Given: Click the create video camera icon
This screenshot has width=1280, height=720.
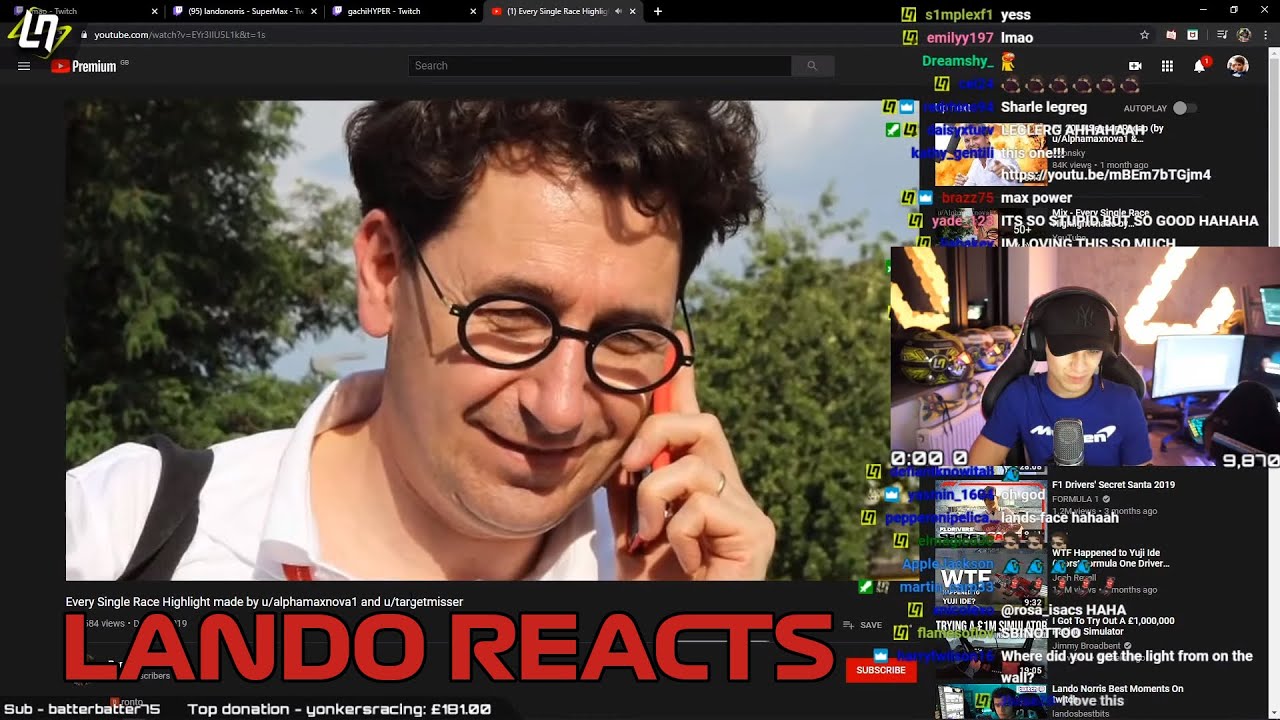Looking at the screenshot, I should click(1135, 66).
